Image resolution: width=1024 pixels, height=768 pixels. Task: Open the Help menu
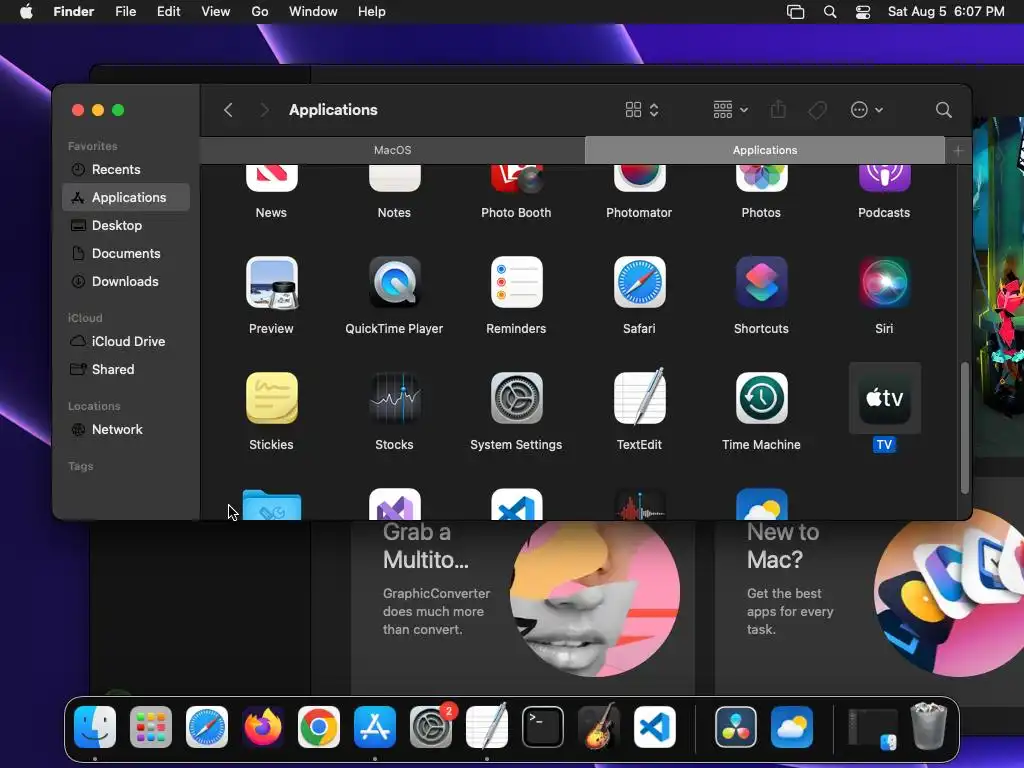point(372,12)
